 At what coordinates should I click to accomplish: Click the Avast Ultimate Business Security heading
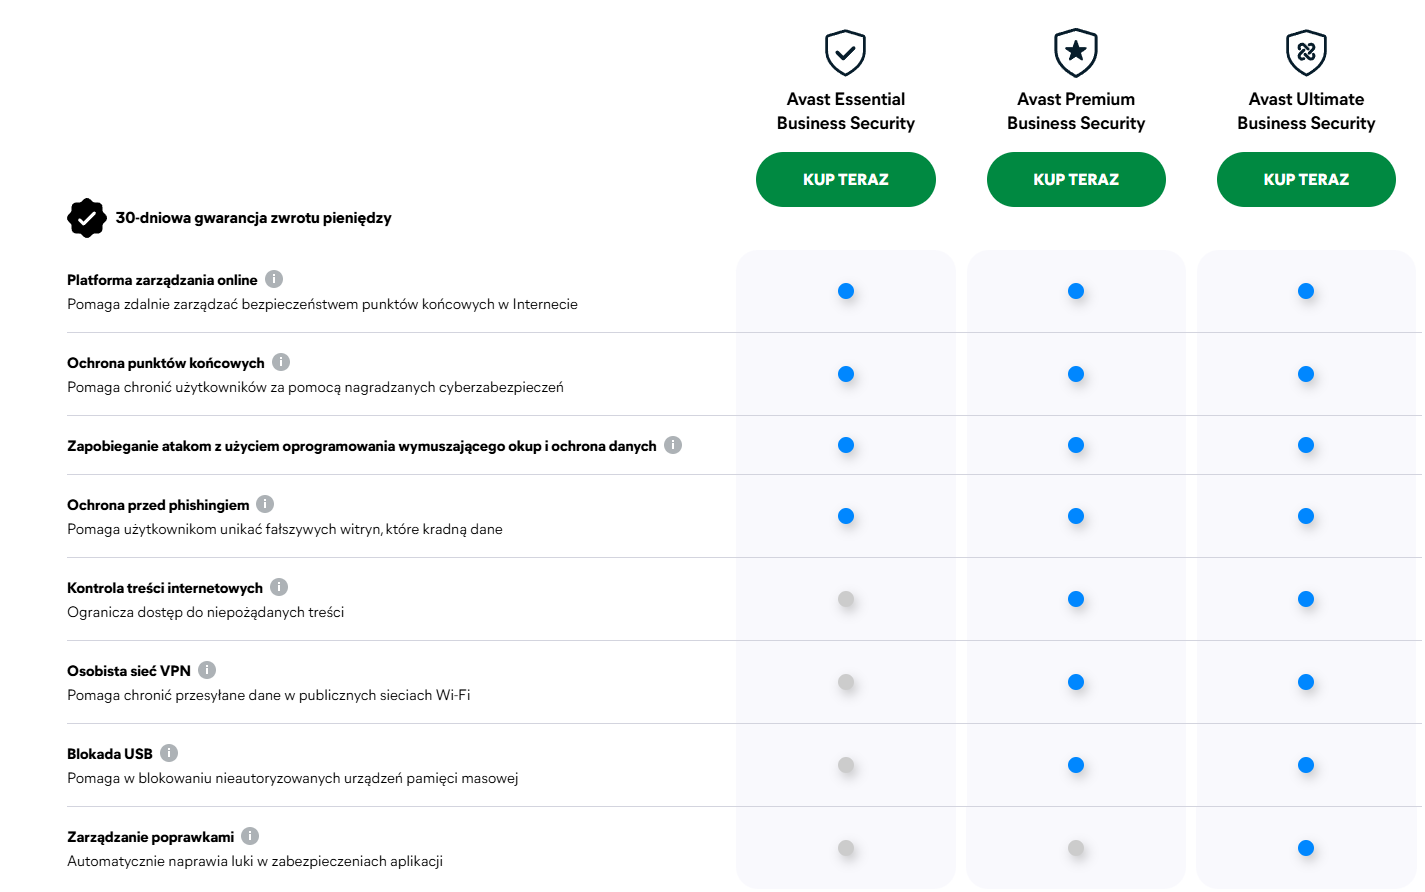click(1306, 111)
